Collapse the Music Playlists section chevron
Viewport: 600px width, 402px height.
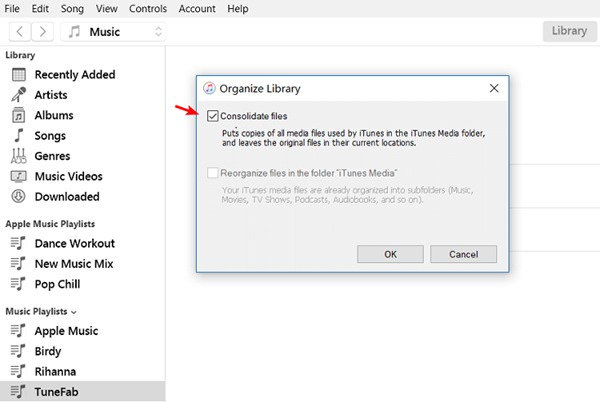[74, 313]
